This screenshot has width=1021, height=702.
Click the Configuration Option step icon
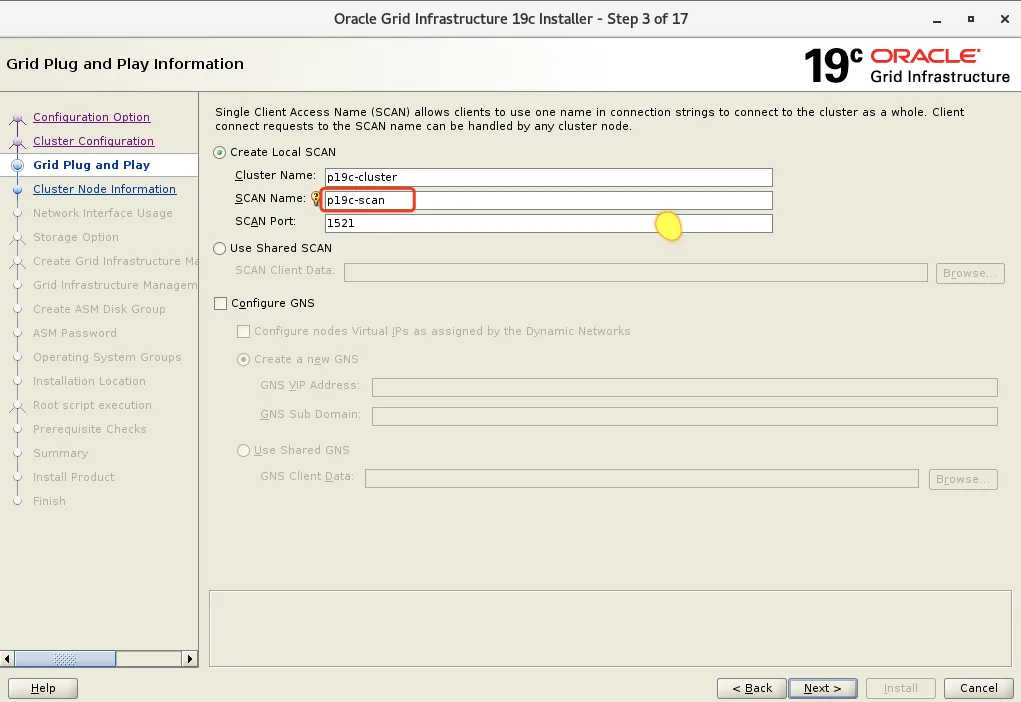tap(19, 117)
